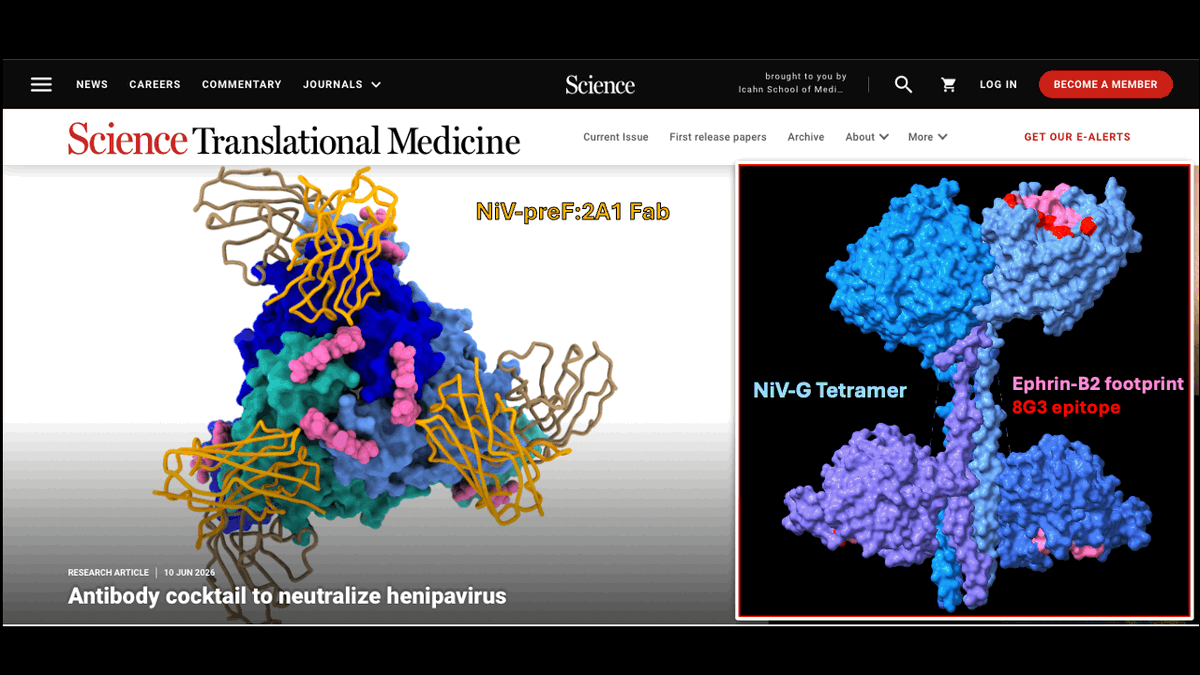Click the Ephrin-B2 footprint label

[x=1098, y=383]
